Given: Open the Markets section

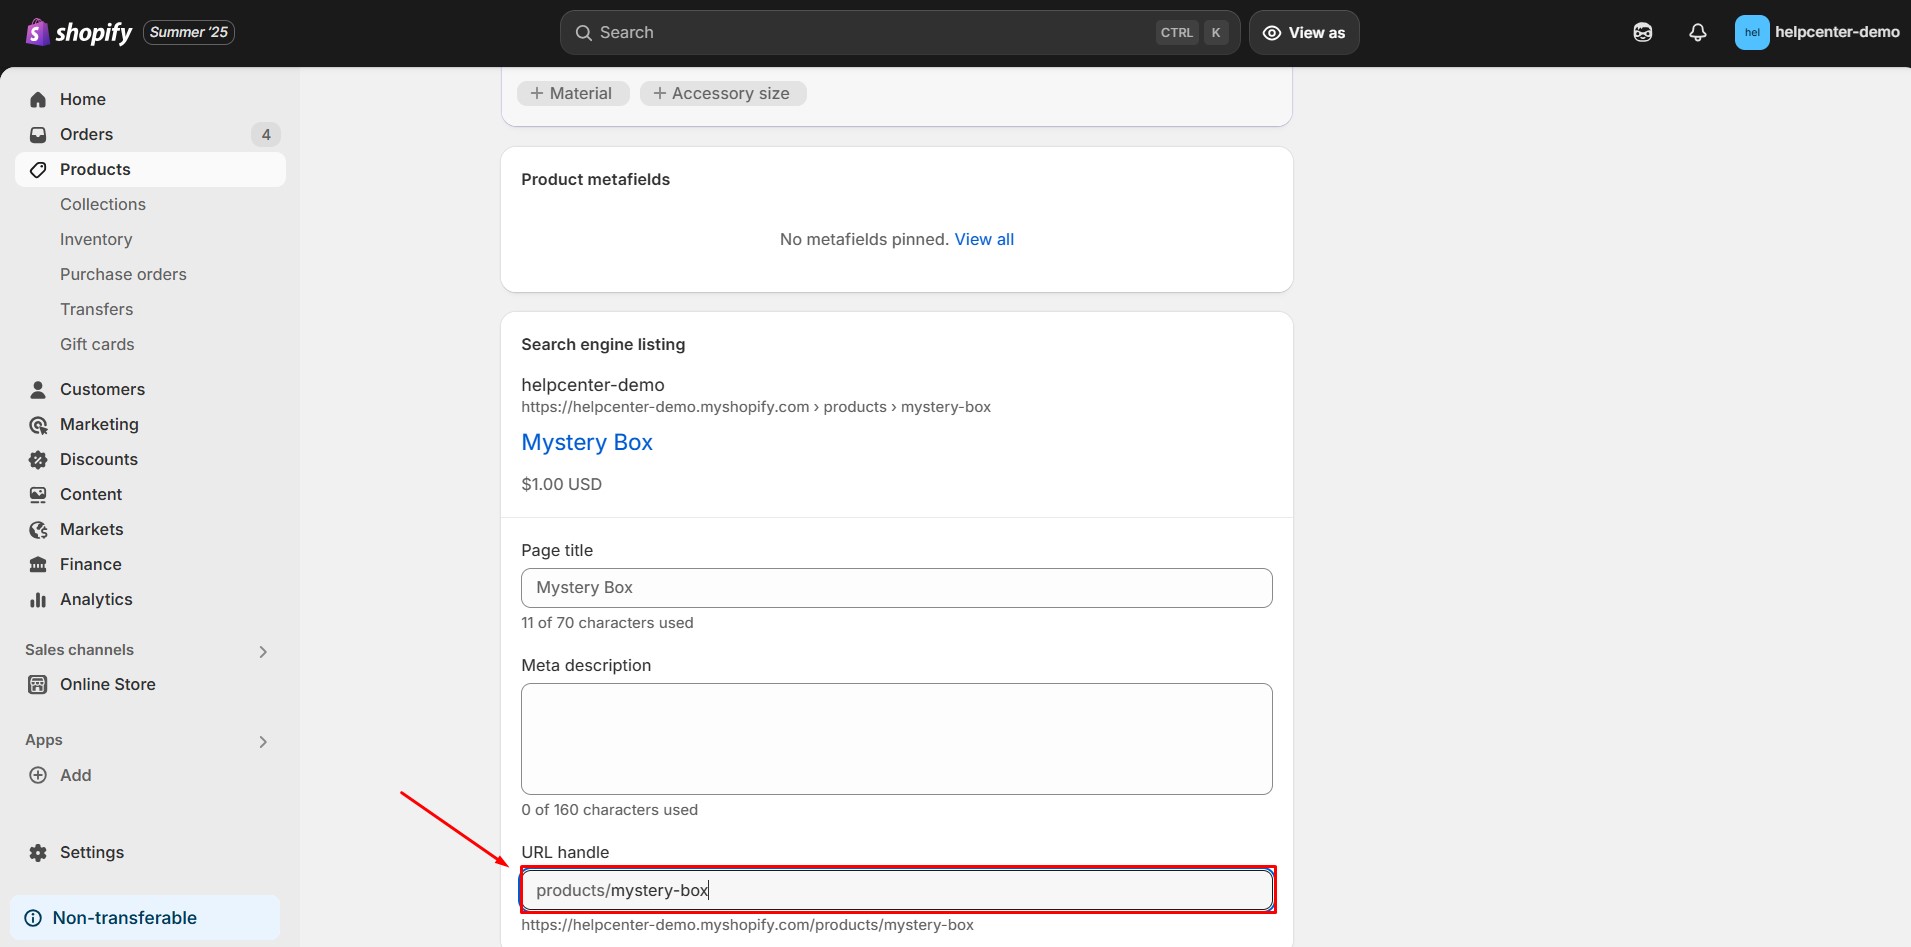Looking at the screenshot, I should click(90, 529).
